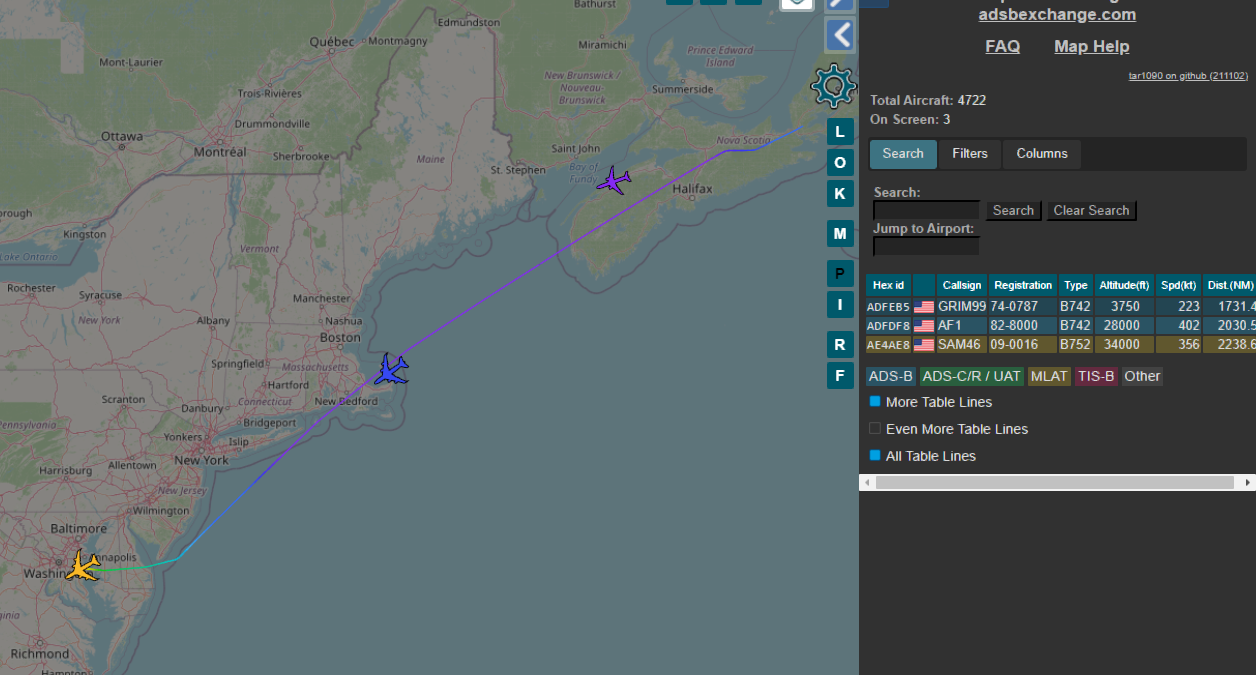
Task: Enable Even More Table Lines checkbox
Action: (875, 429)
